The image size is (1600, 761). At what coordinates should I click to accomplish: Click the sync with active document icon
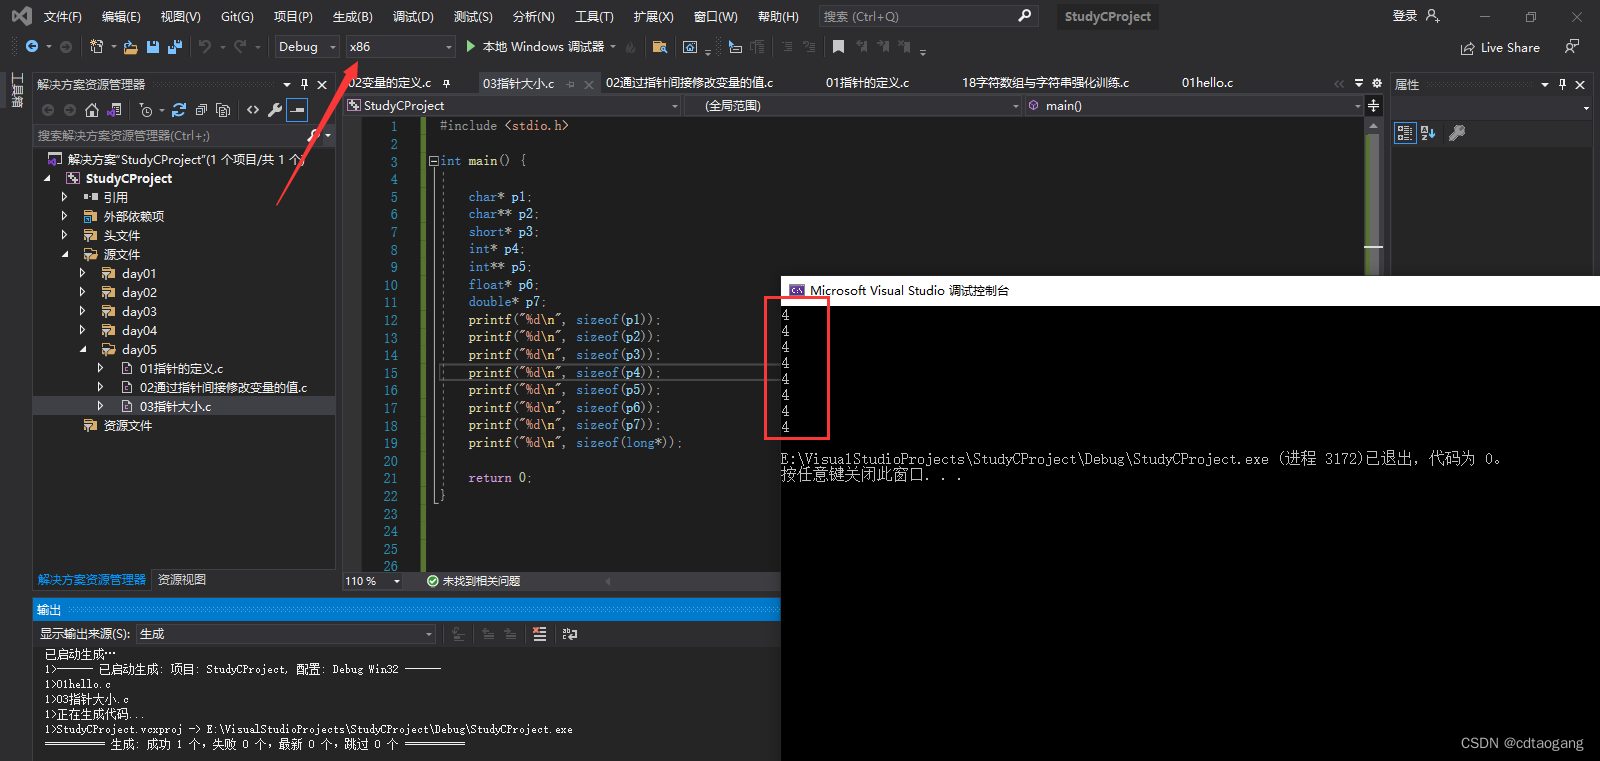click(179, 110)
